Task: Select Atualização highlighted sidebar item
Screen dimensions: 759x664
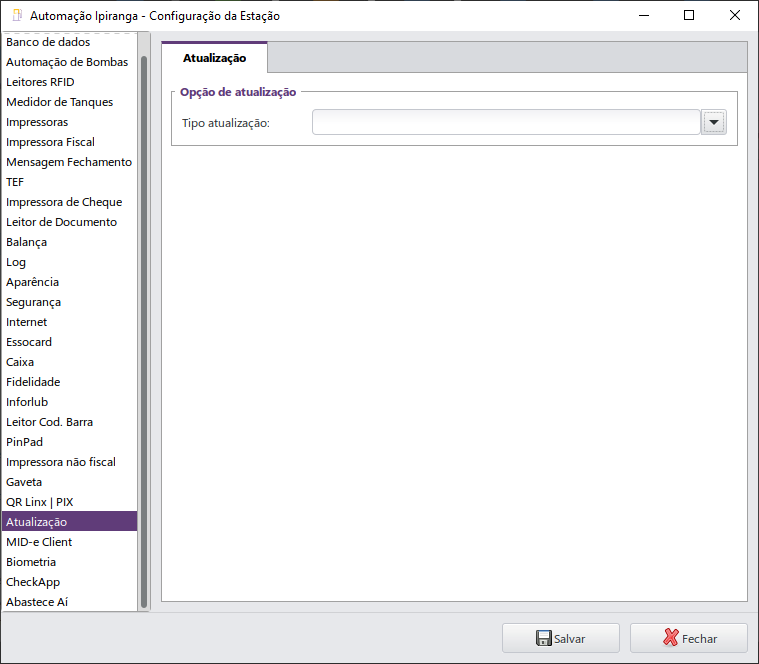Action: click(x=70, y=522)
